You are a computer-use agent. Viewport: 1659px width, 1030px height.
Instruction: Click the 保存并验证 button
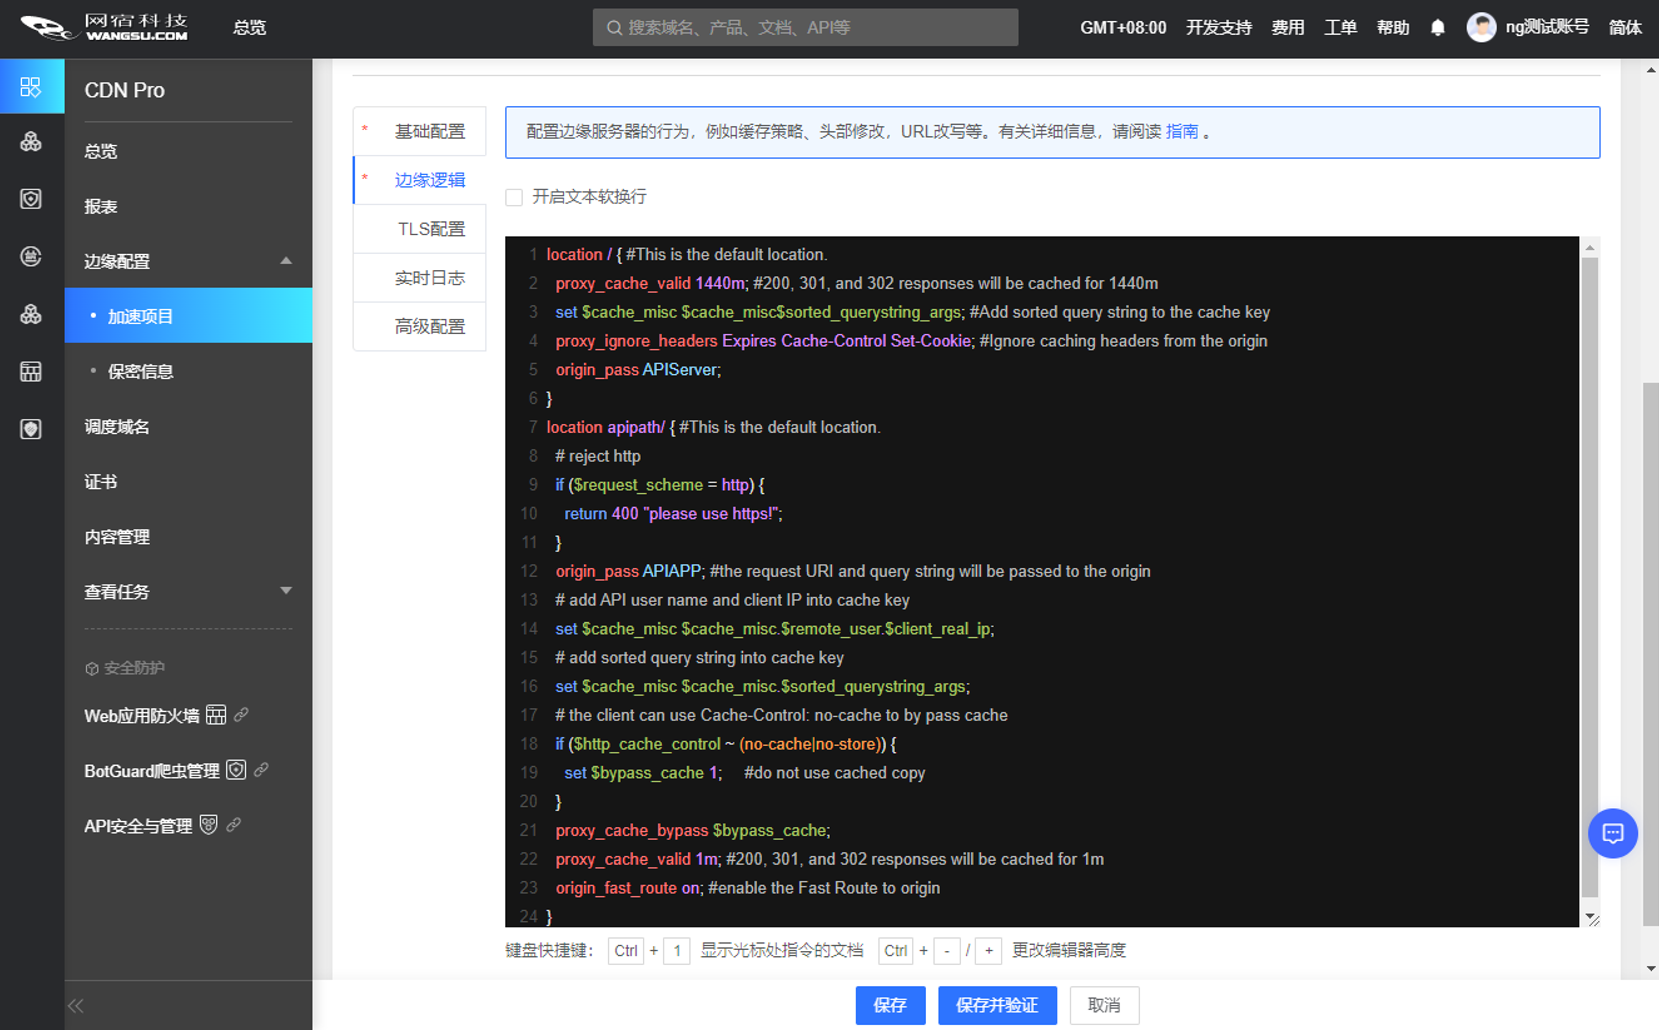point(997,1005)
